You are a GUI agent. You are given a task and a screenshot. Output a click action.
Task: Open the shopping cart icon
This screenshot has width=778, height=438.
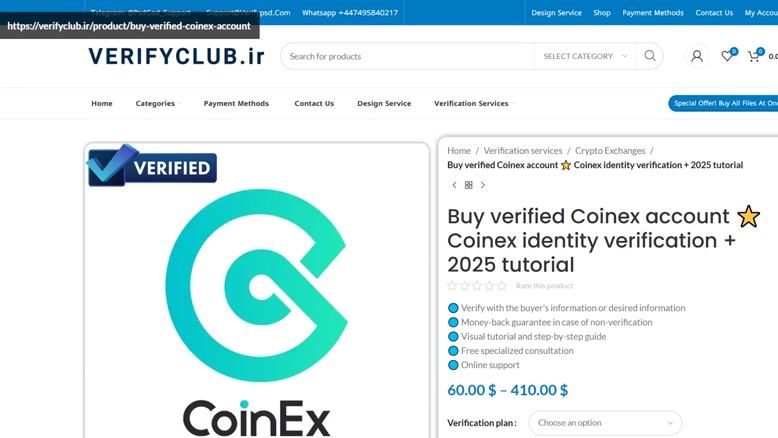click(x=754, y=56)
